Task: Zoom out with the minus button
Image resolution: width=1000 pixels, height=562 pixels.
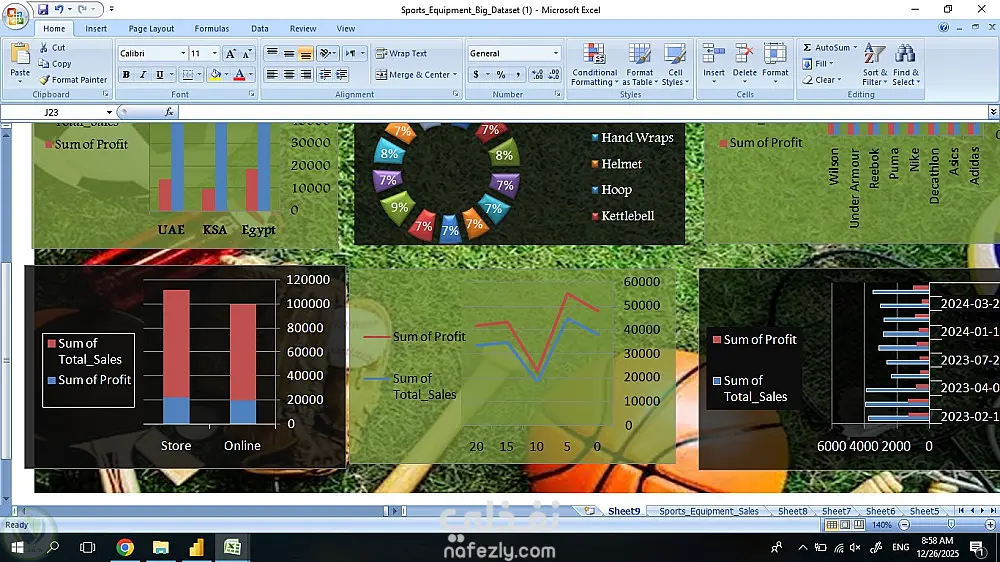Action: pyautogui.click(x=904, y=524)
